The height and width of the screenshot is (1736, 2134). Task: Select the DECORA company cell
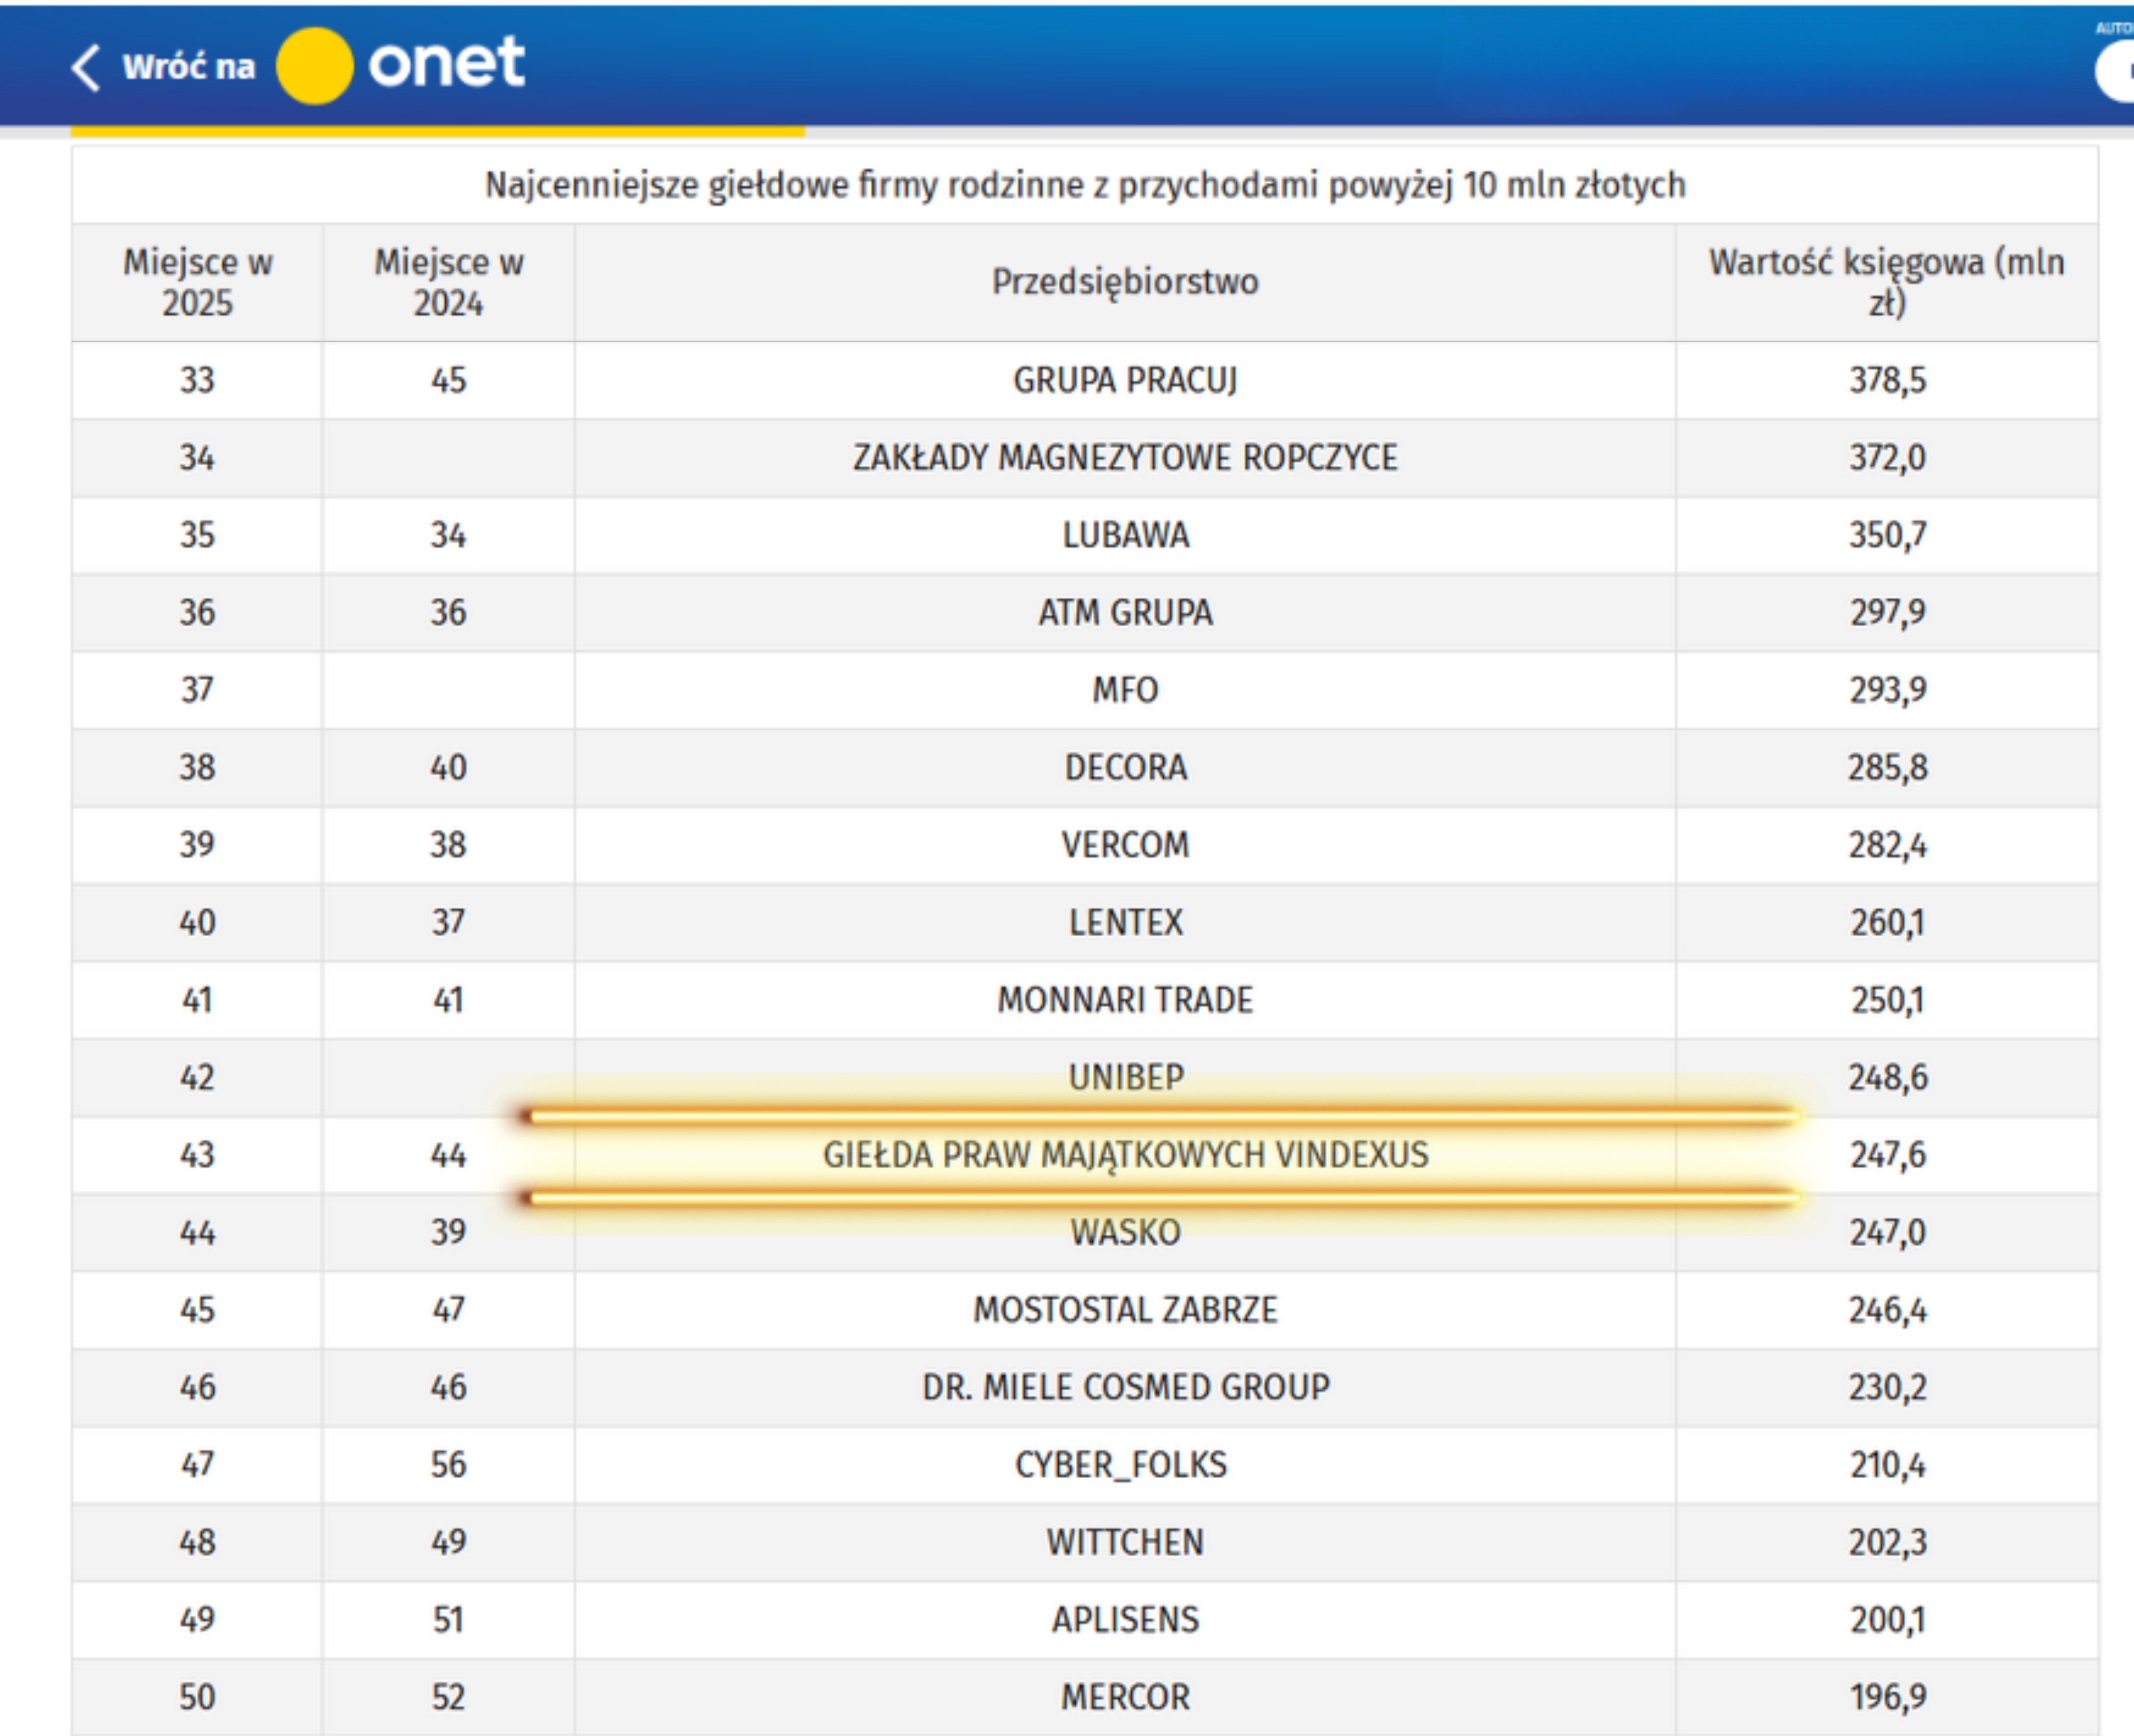1125,767
